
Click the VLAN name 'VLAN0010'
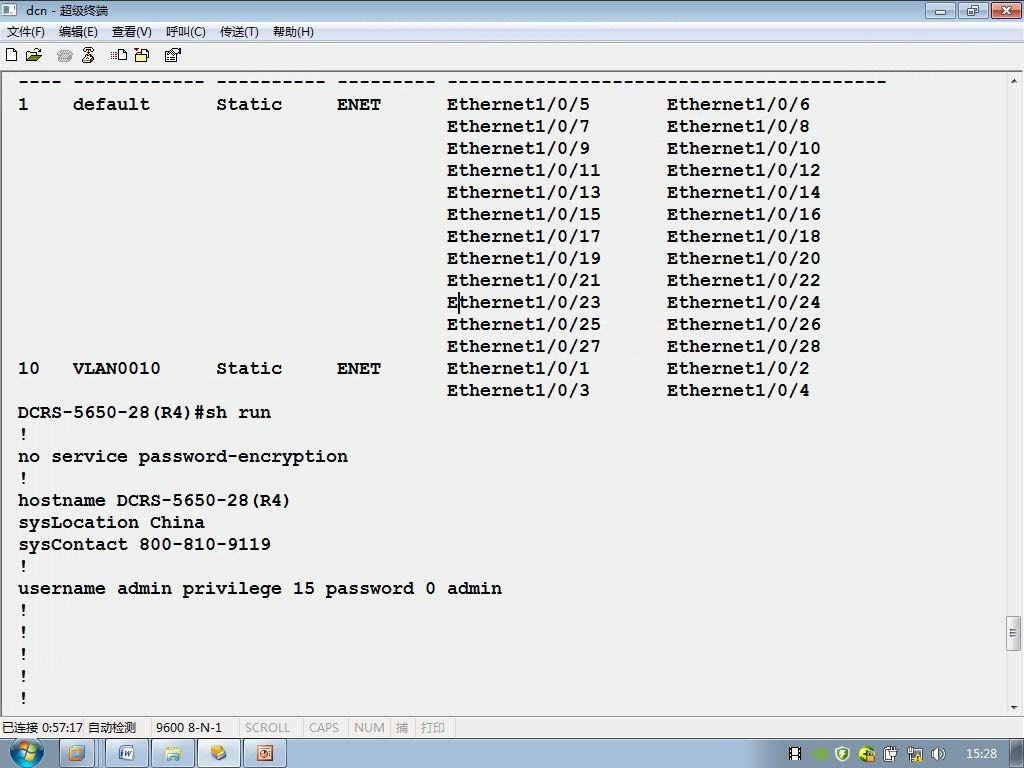pyautogui.click(x=116, y=368)
